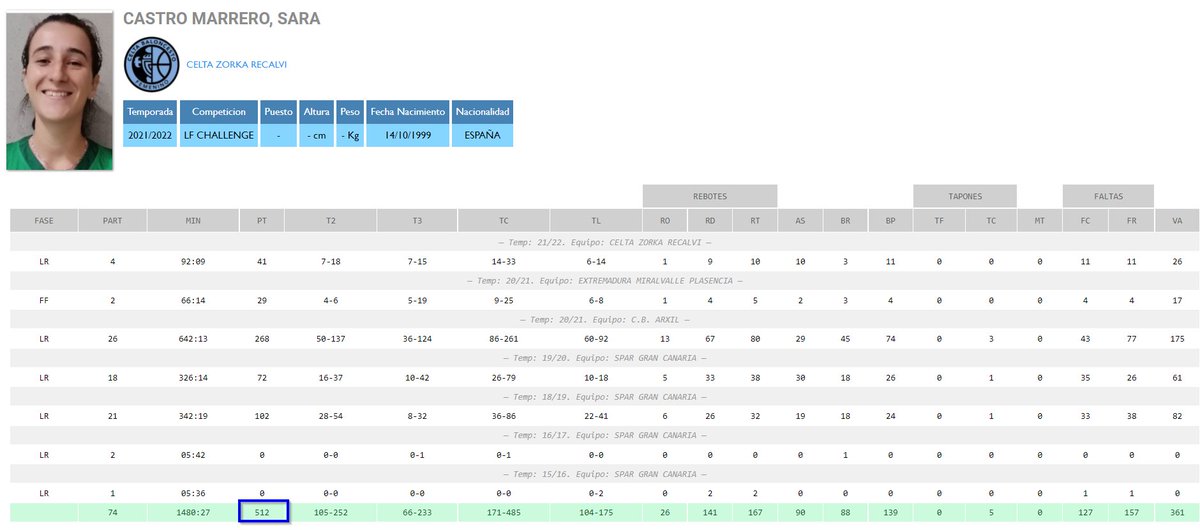Viewport: 1200px width, 530px height.
Task: Click the Competicion header cell
Action: pyautogui.click(x=219, y=111)
